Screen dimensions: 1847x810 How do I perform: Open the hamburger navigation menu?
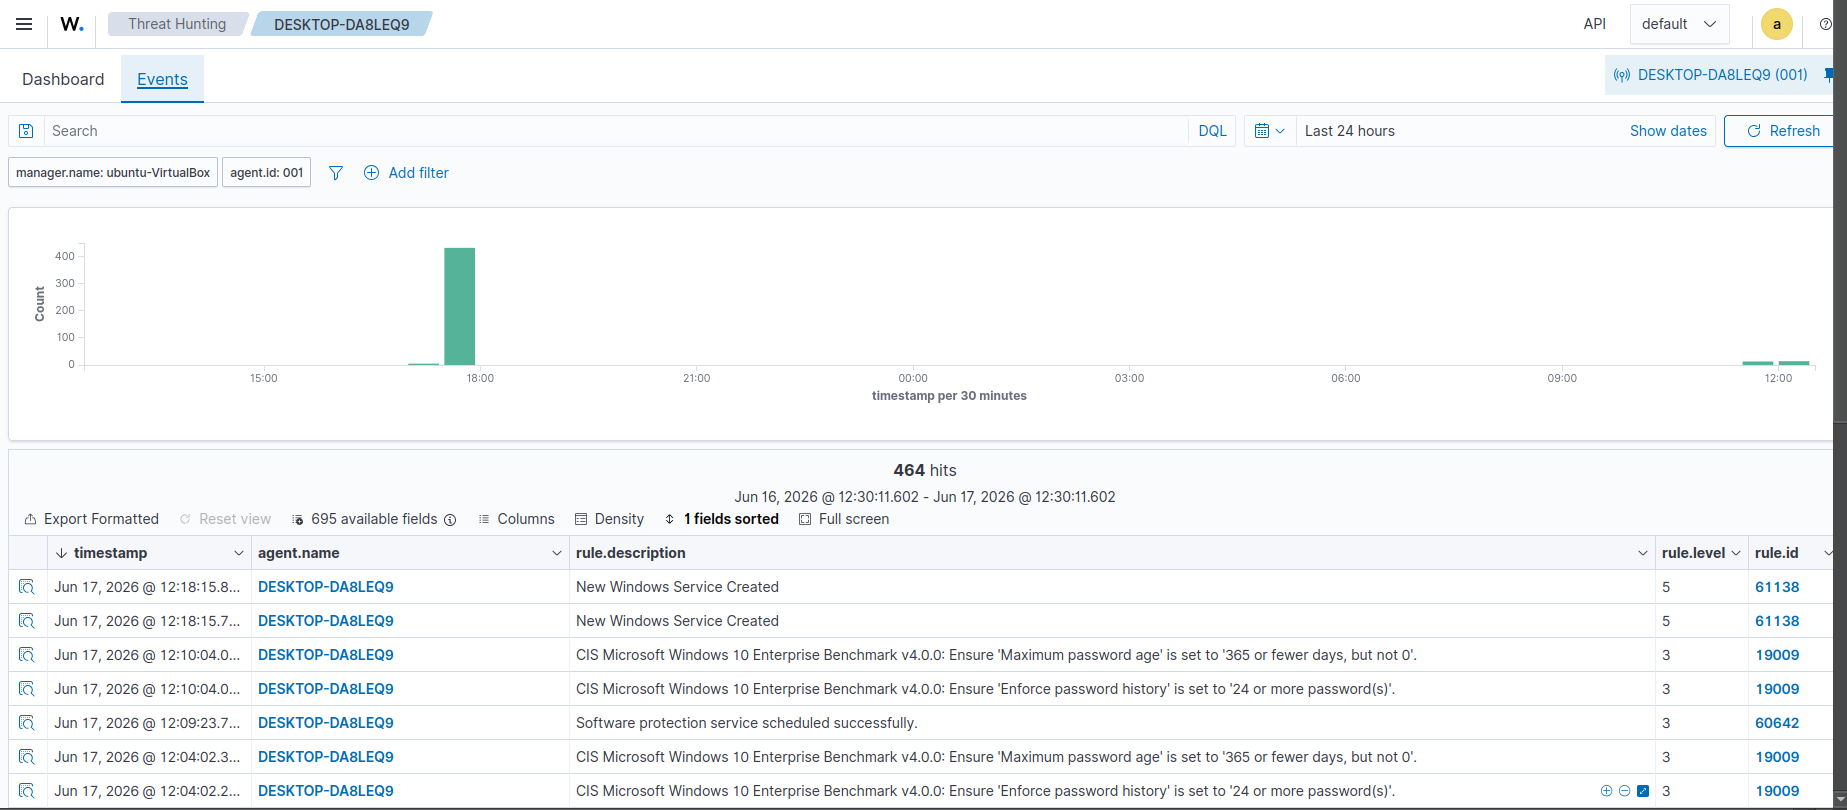pos(24,24)
